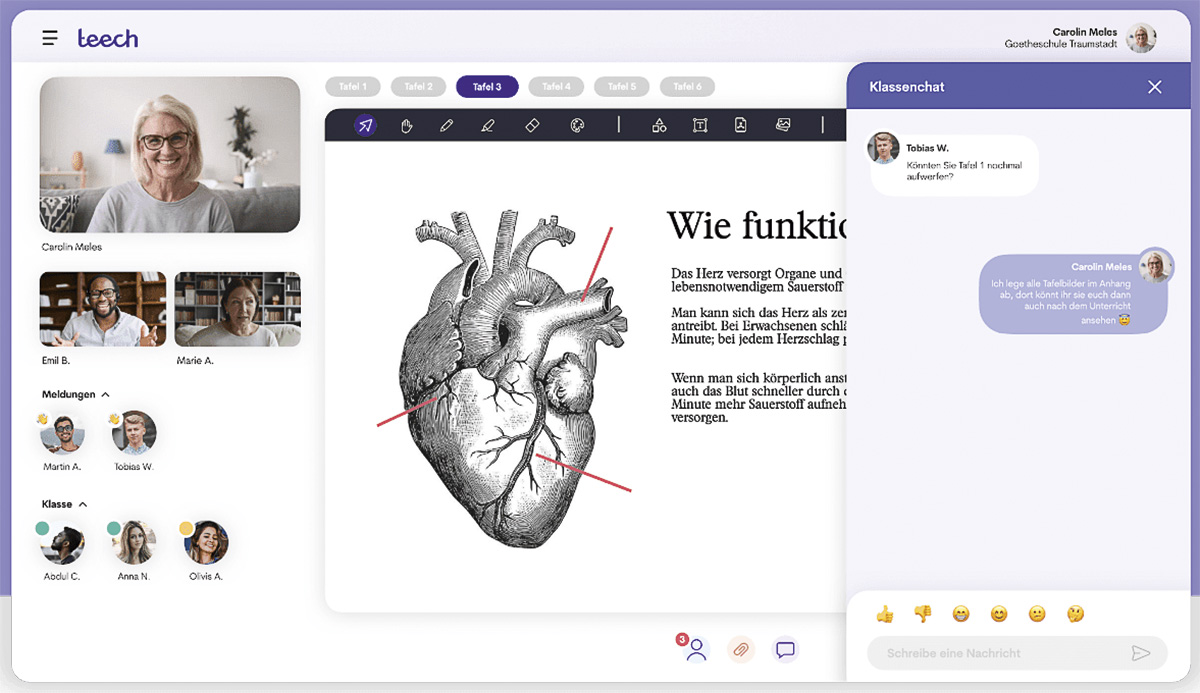Open the shapes tool

click(659, 125)
